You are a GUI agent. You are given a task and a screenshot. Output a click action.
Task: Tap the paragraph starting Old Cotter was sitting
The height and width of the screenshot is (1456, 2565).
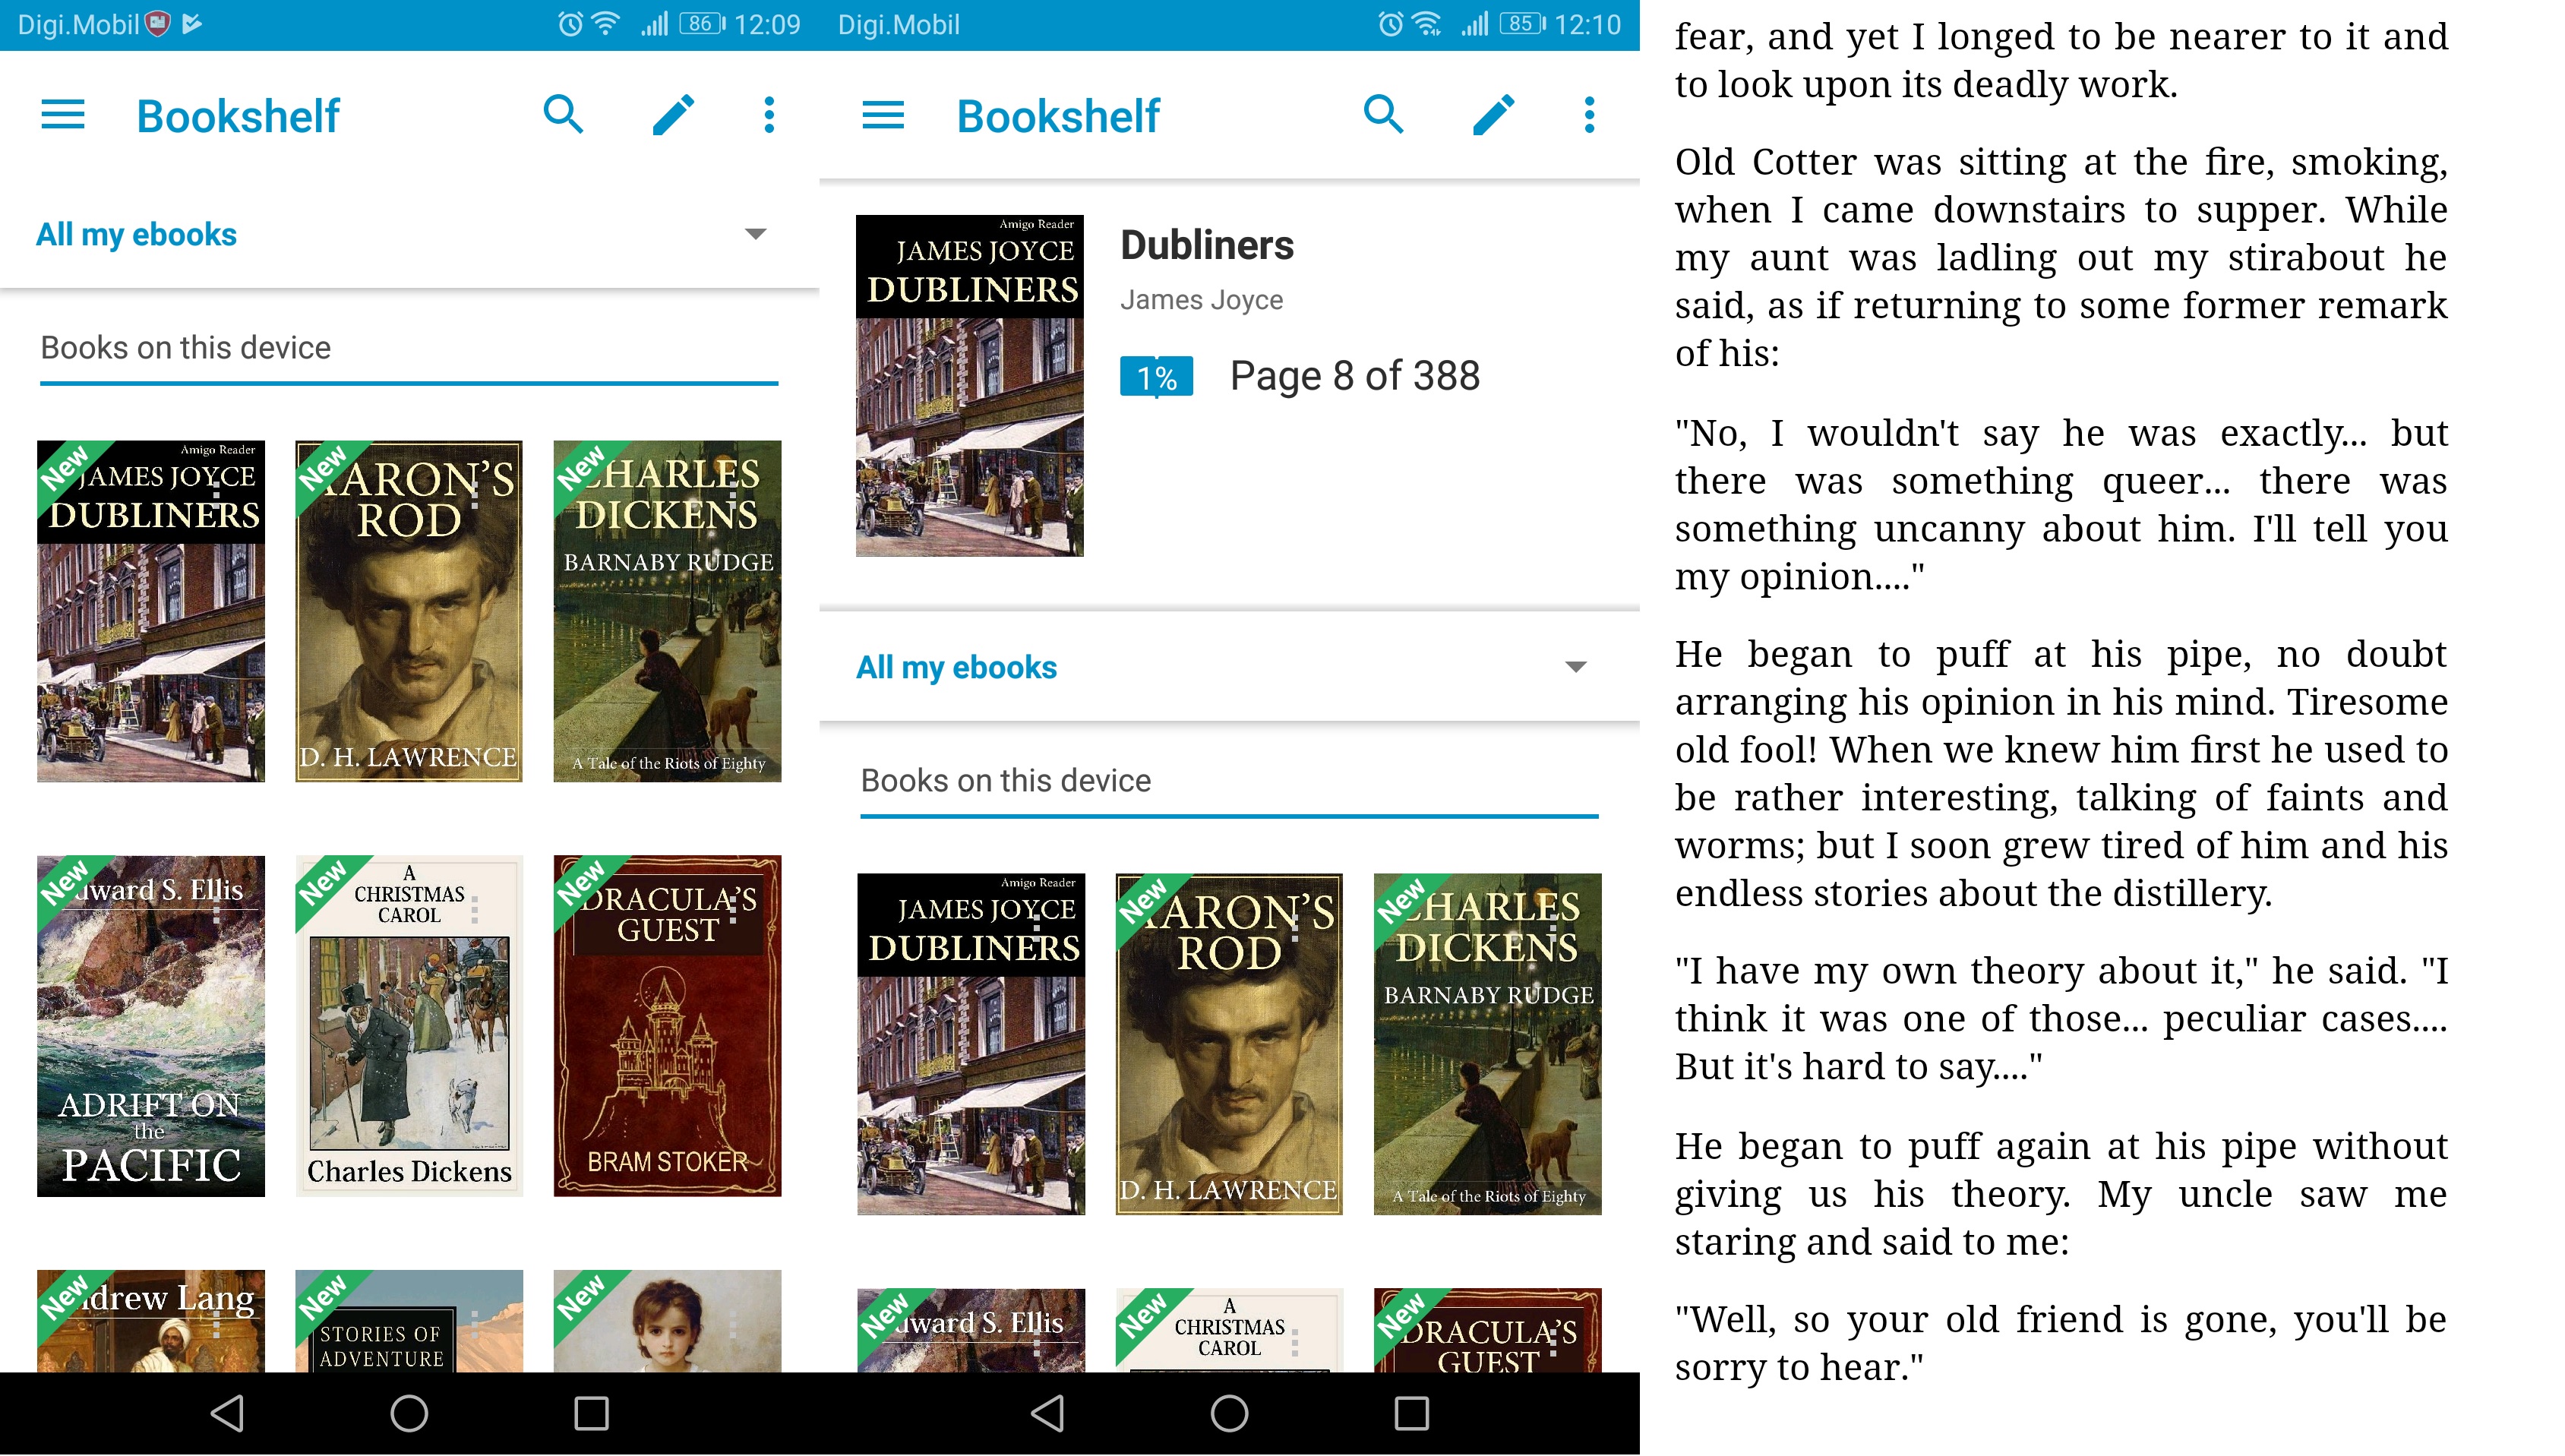point(2061,257)
